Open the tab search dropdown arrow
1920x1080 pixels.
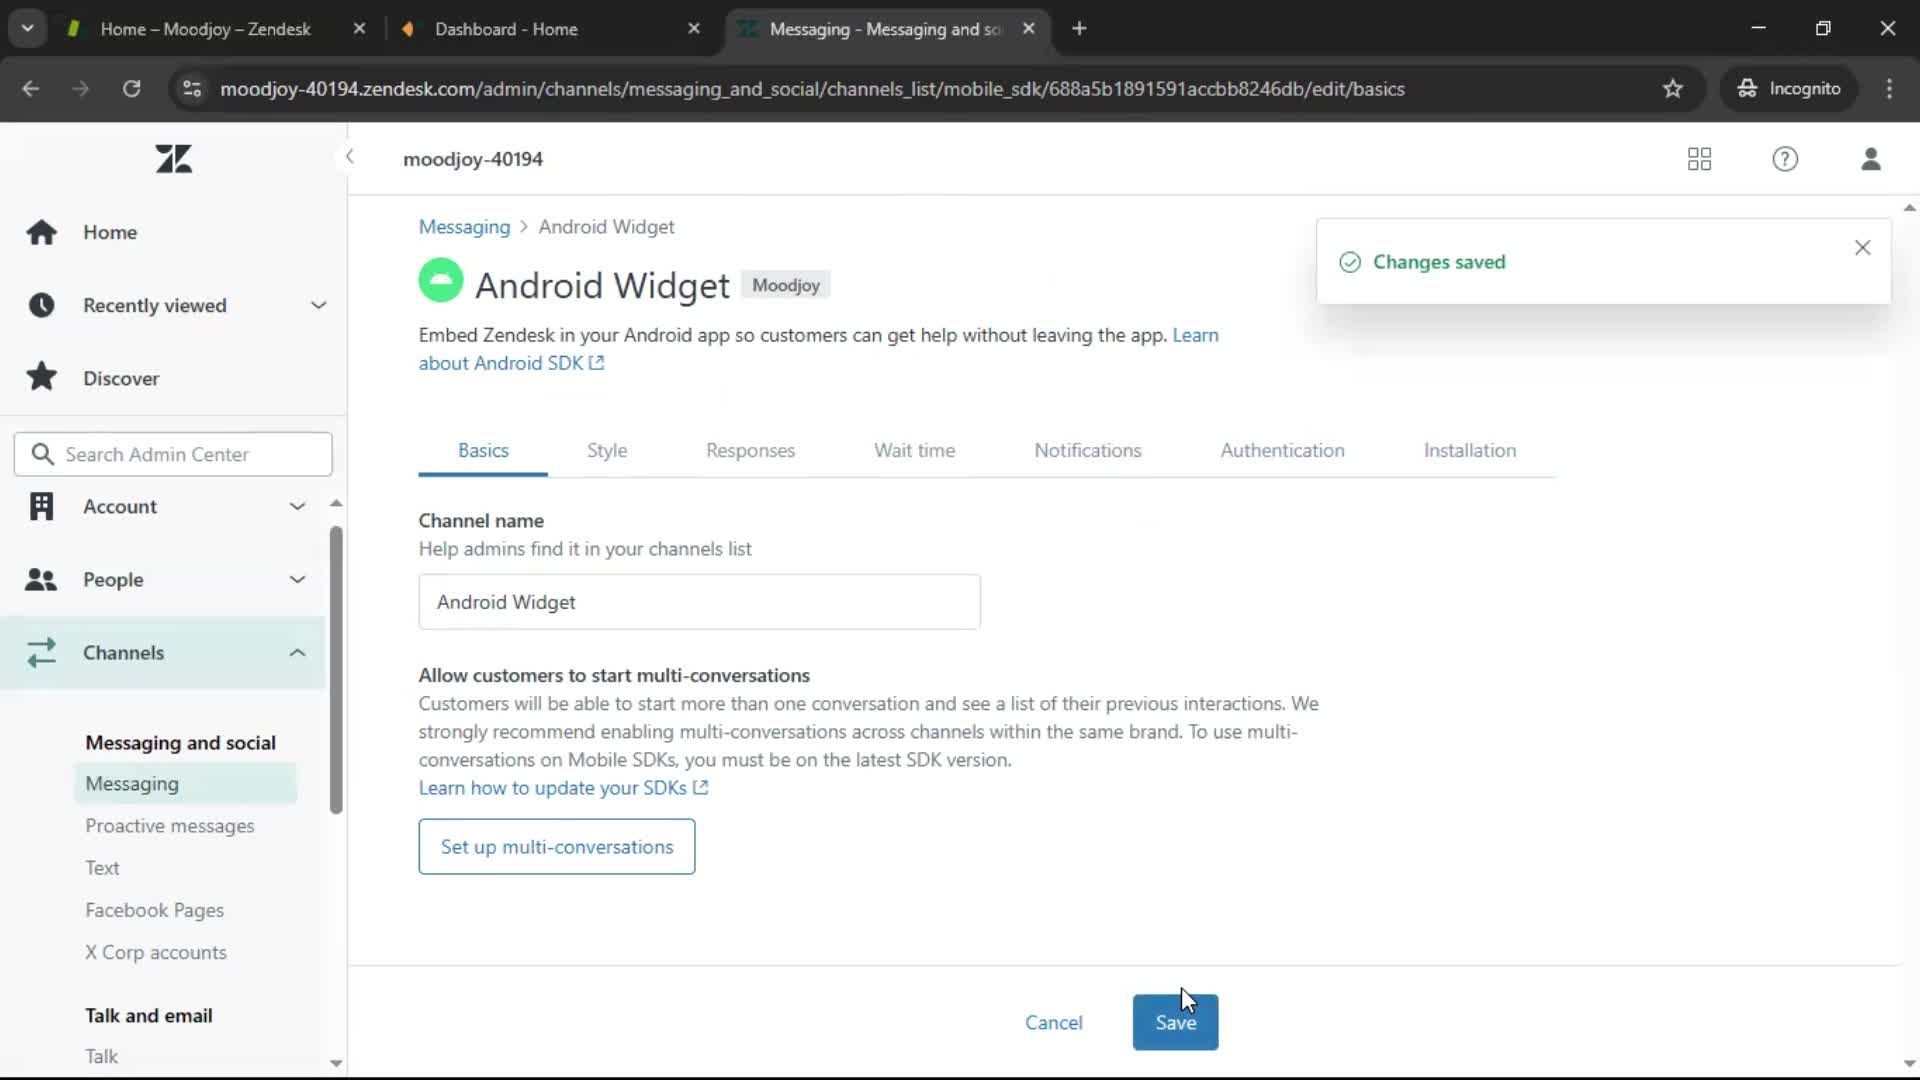pos(28,29)
